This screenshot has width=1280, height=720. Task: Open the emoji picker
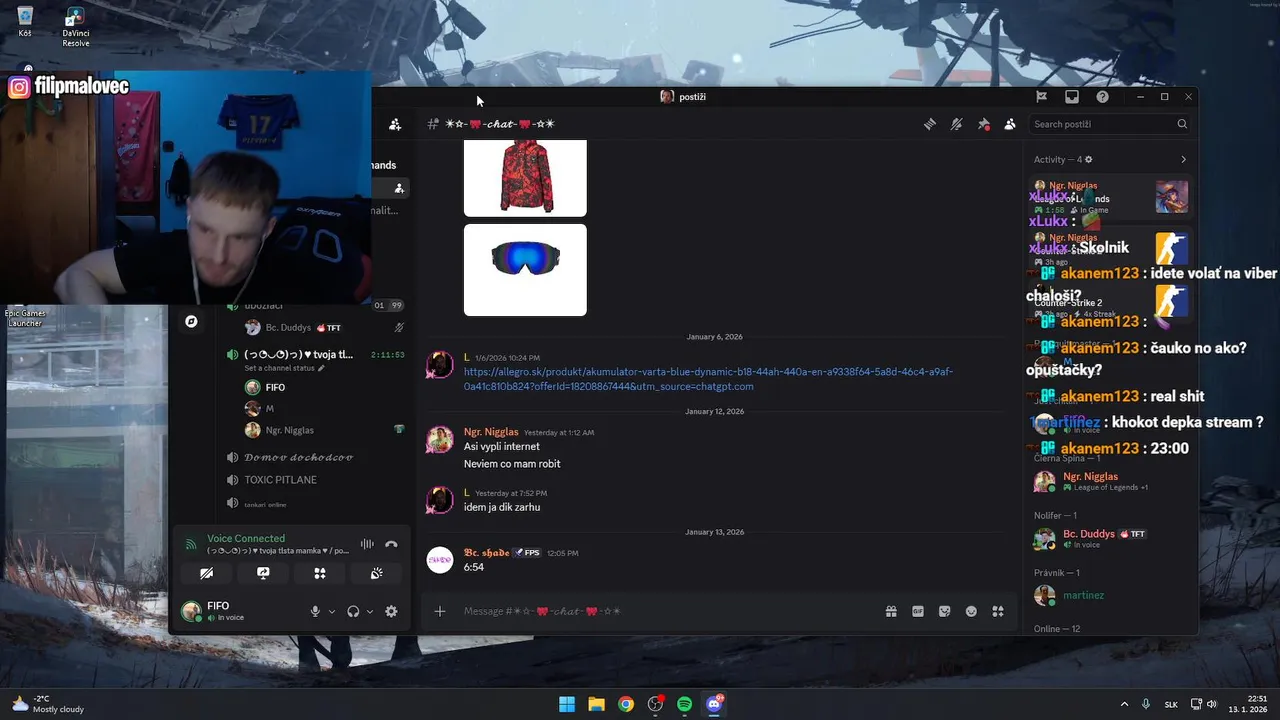point(971,611)
